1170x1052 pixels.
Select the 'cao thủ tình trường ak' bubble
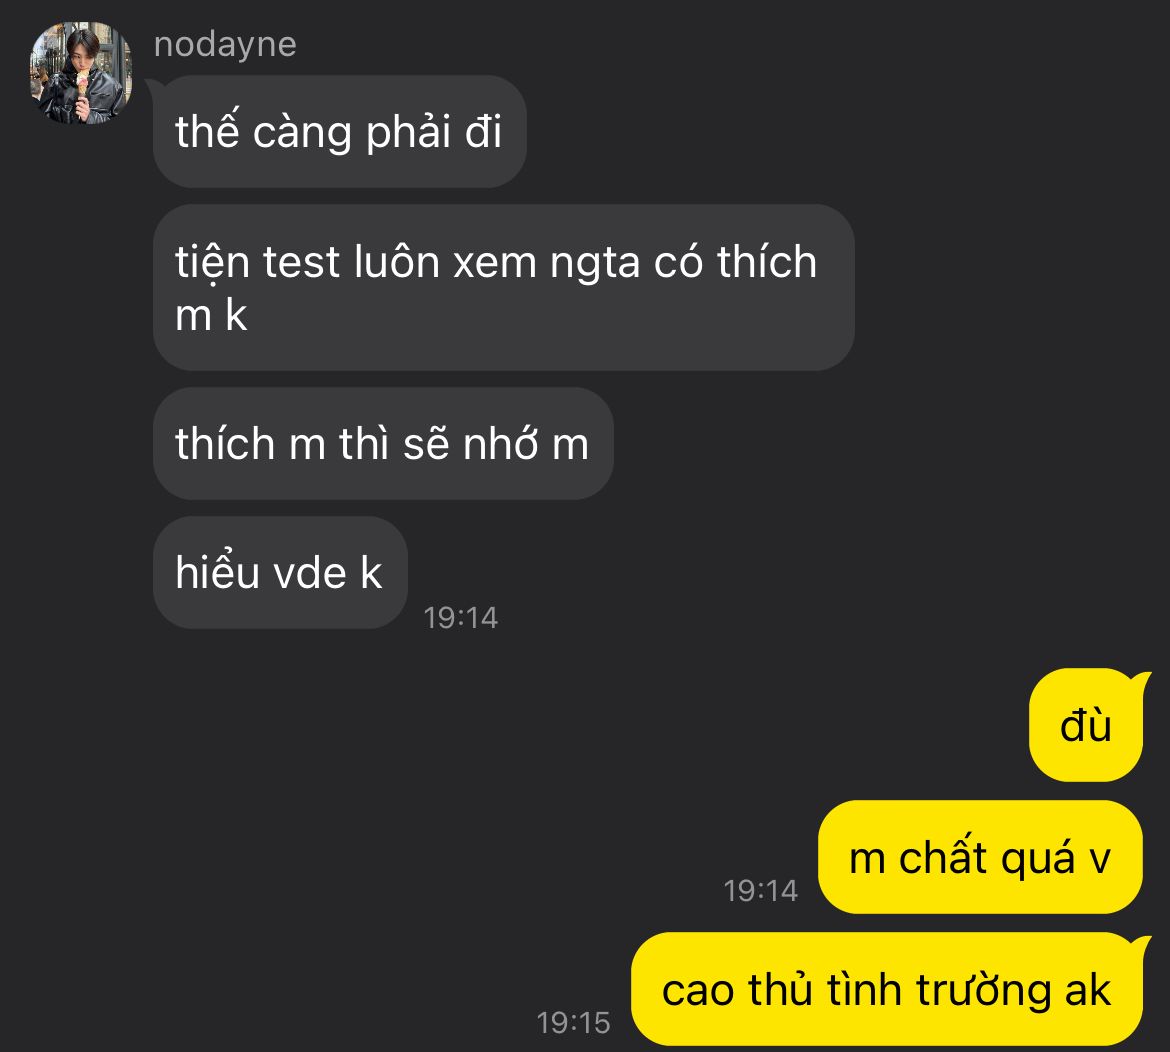[886, 989]
